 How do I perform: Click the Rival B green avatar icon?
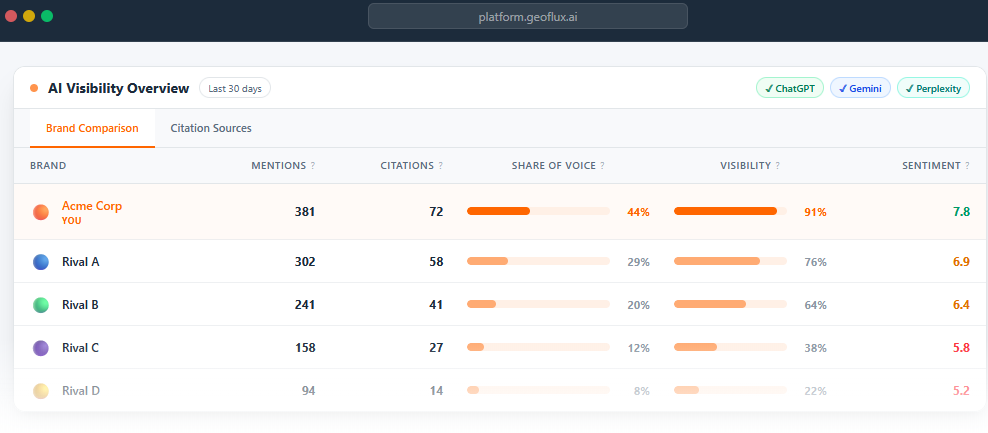[x=40, y=305]
